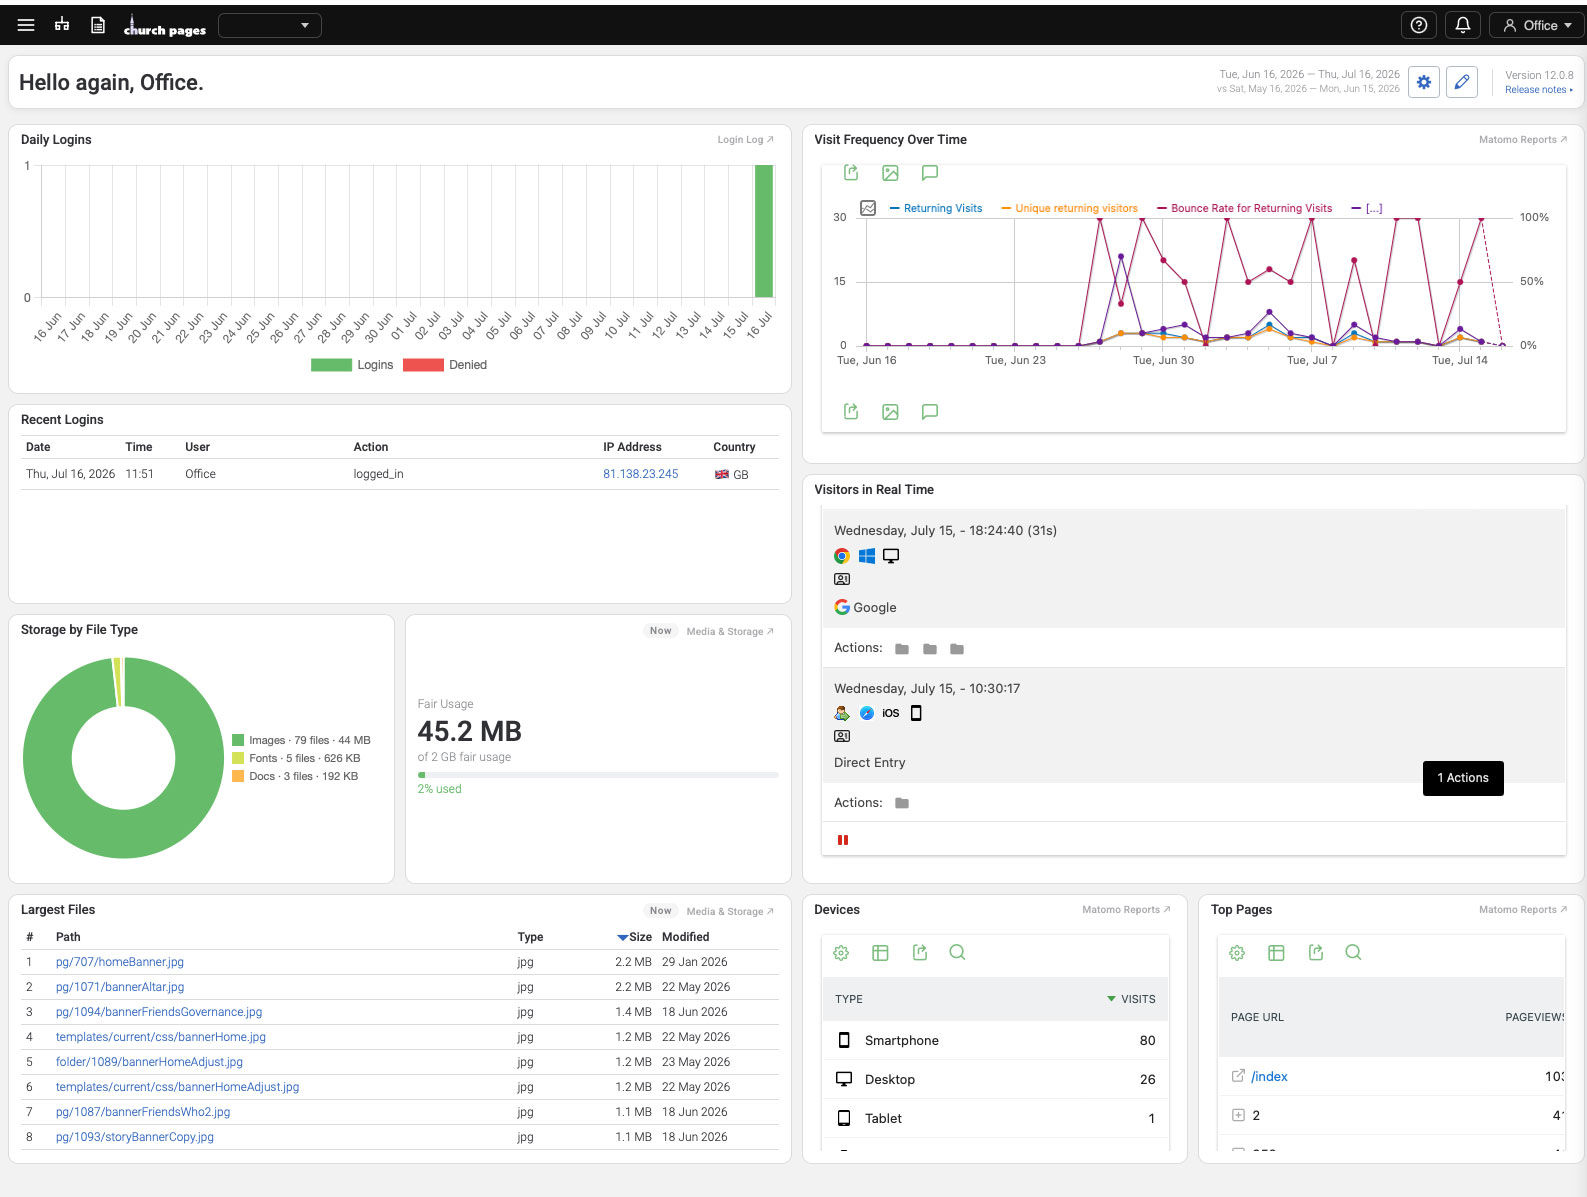Open the sitemap icon in top bar
The width and height of the screenshot is (1587, 1197).
coord(62,25)
